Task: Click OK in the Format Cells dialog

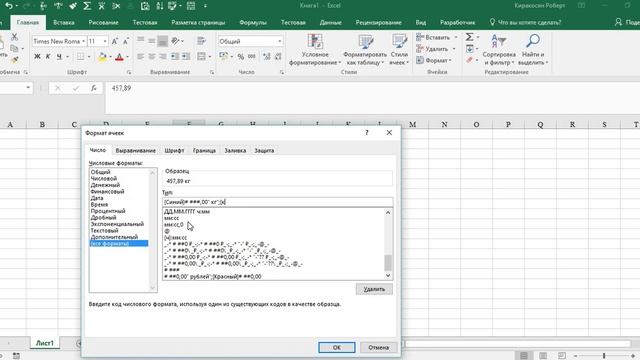Action: click(337, 347)
